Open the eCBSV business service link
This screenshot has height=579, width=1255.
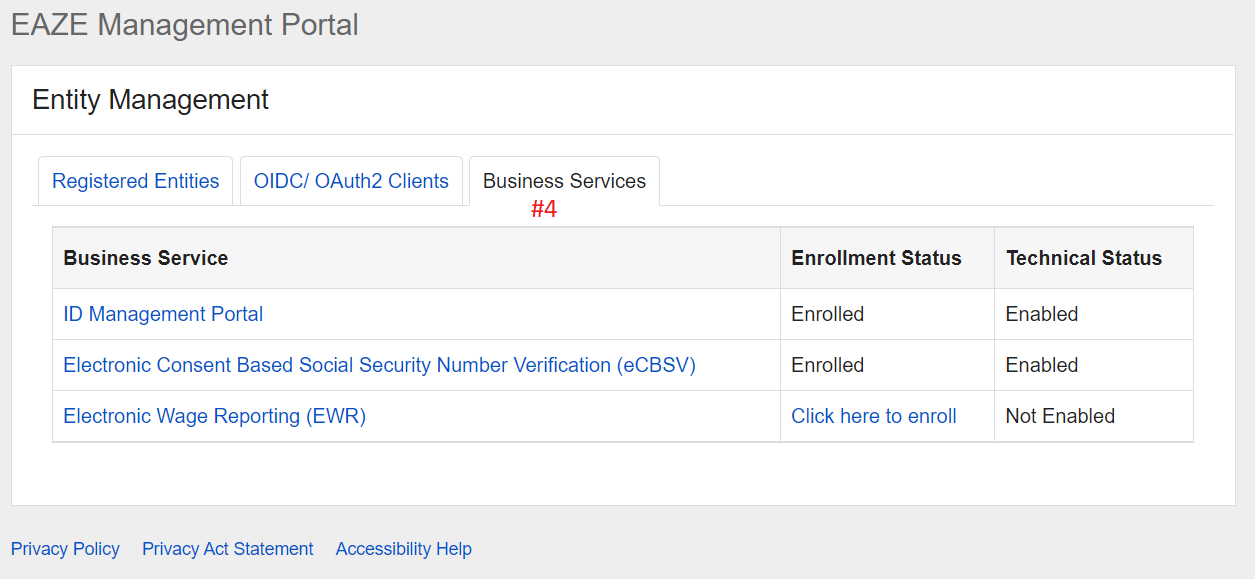coord(379,365)
